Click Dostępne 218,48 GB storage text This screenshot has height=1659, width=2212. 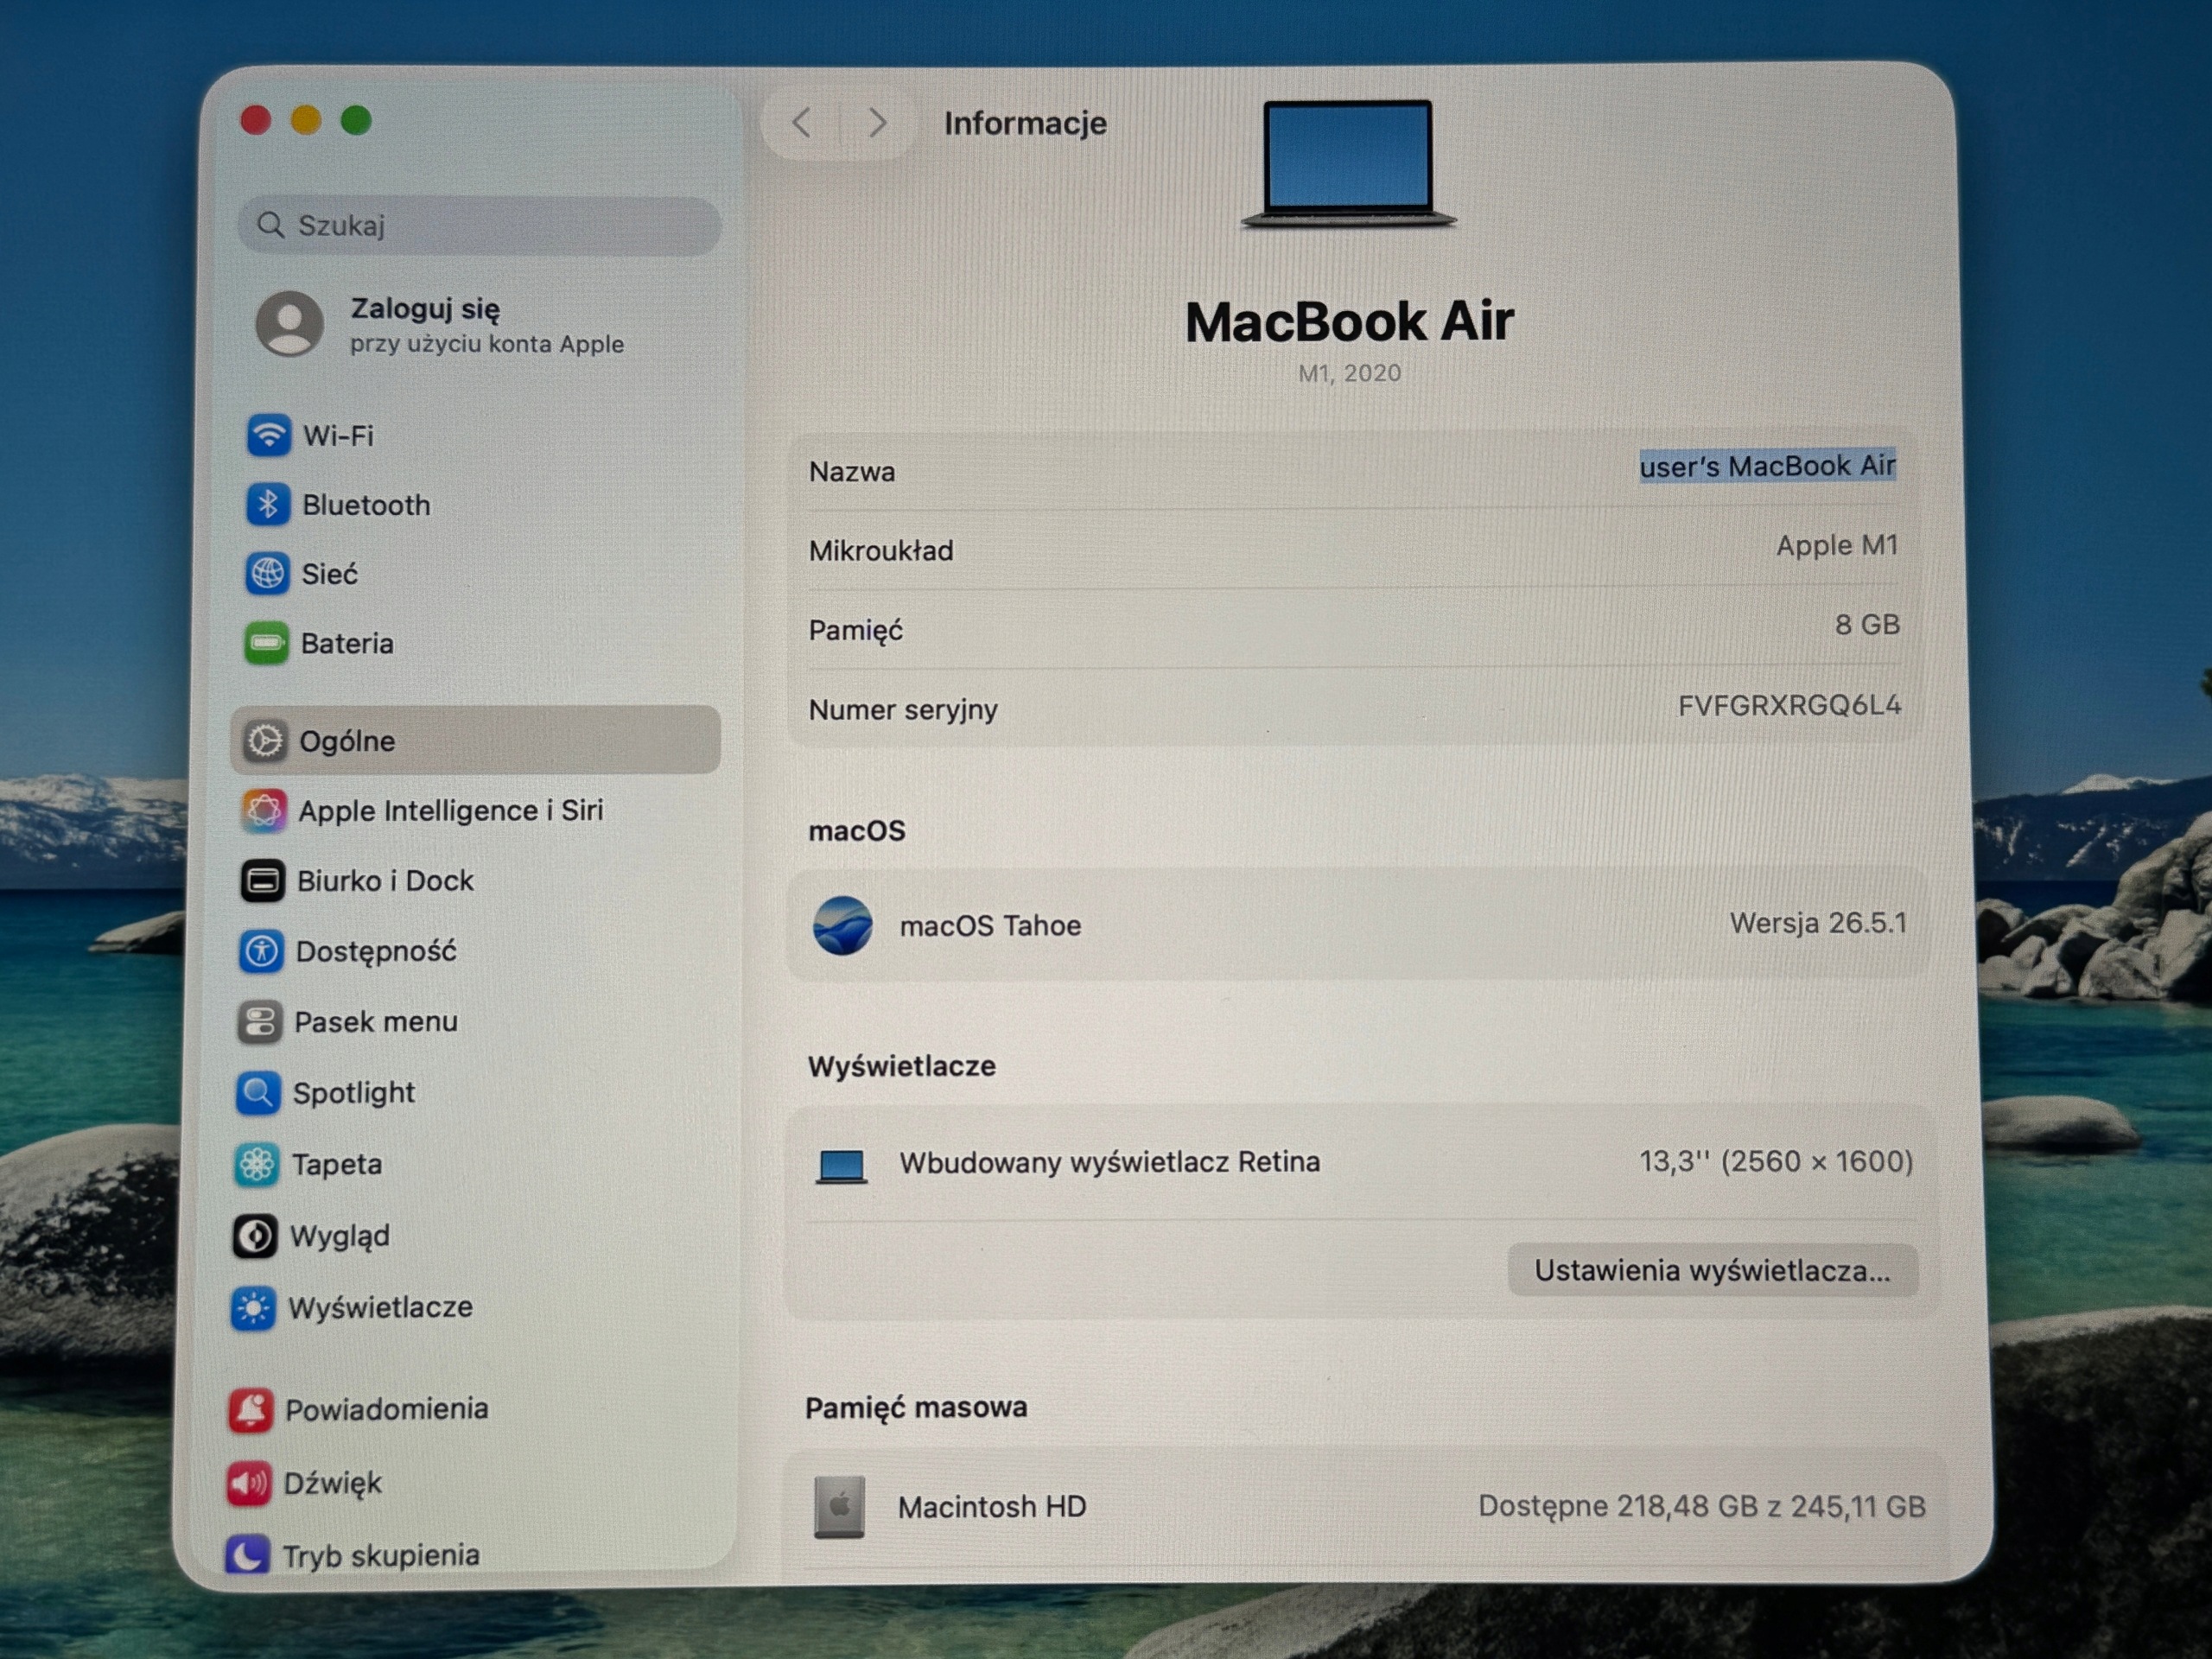1702,1506
